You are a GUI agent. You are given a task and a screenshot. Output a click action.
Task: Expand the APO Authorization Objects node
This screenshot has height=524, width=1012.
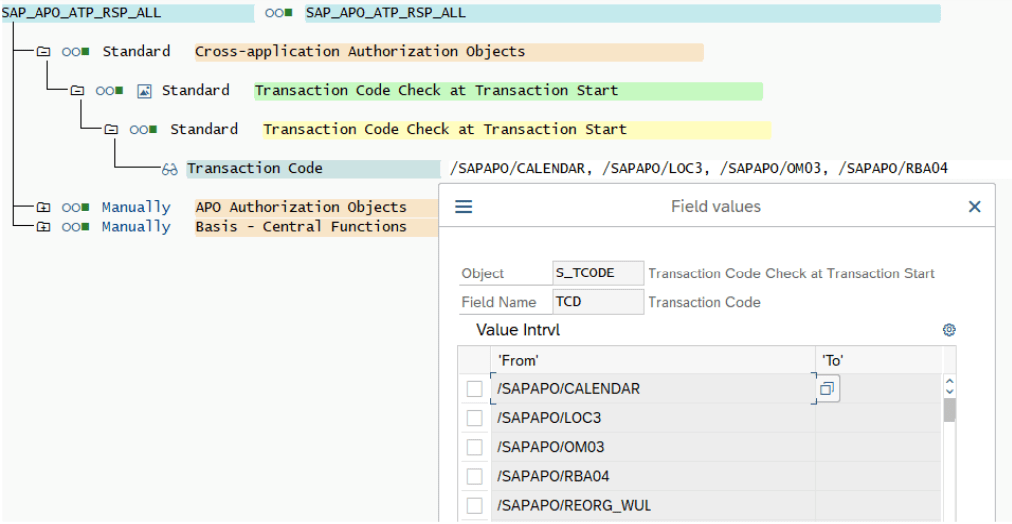(x=43, y=207)
